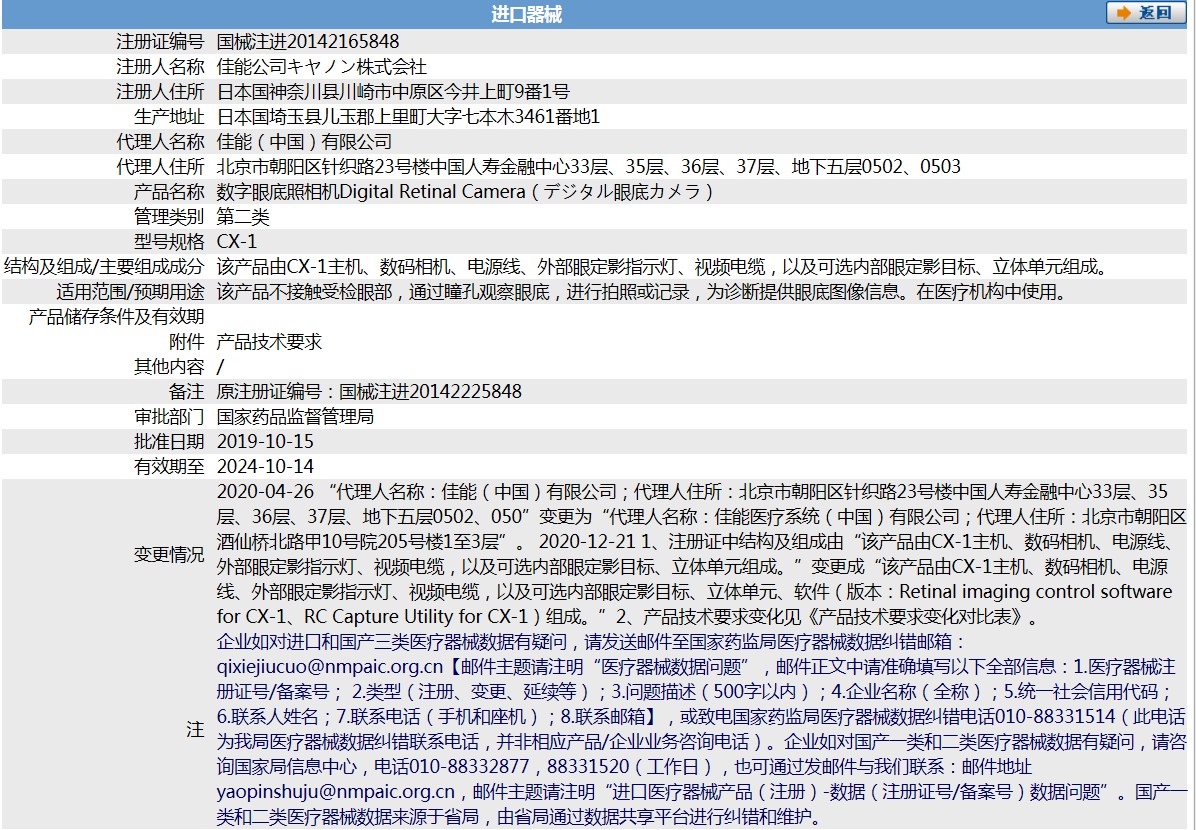Click the 型号规格 label
The height and width of the screenshot is (830, 1196).
click(169, 241)
